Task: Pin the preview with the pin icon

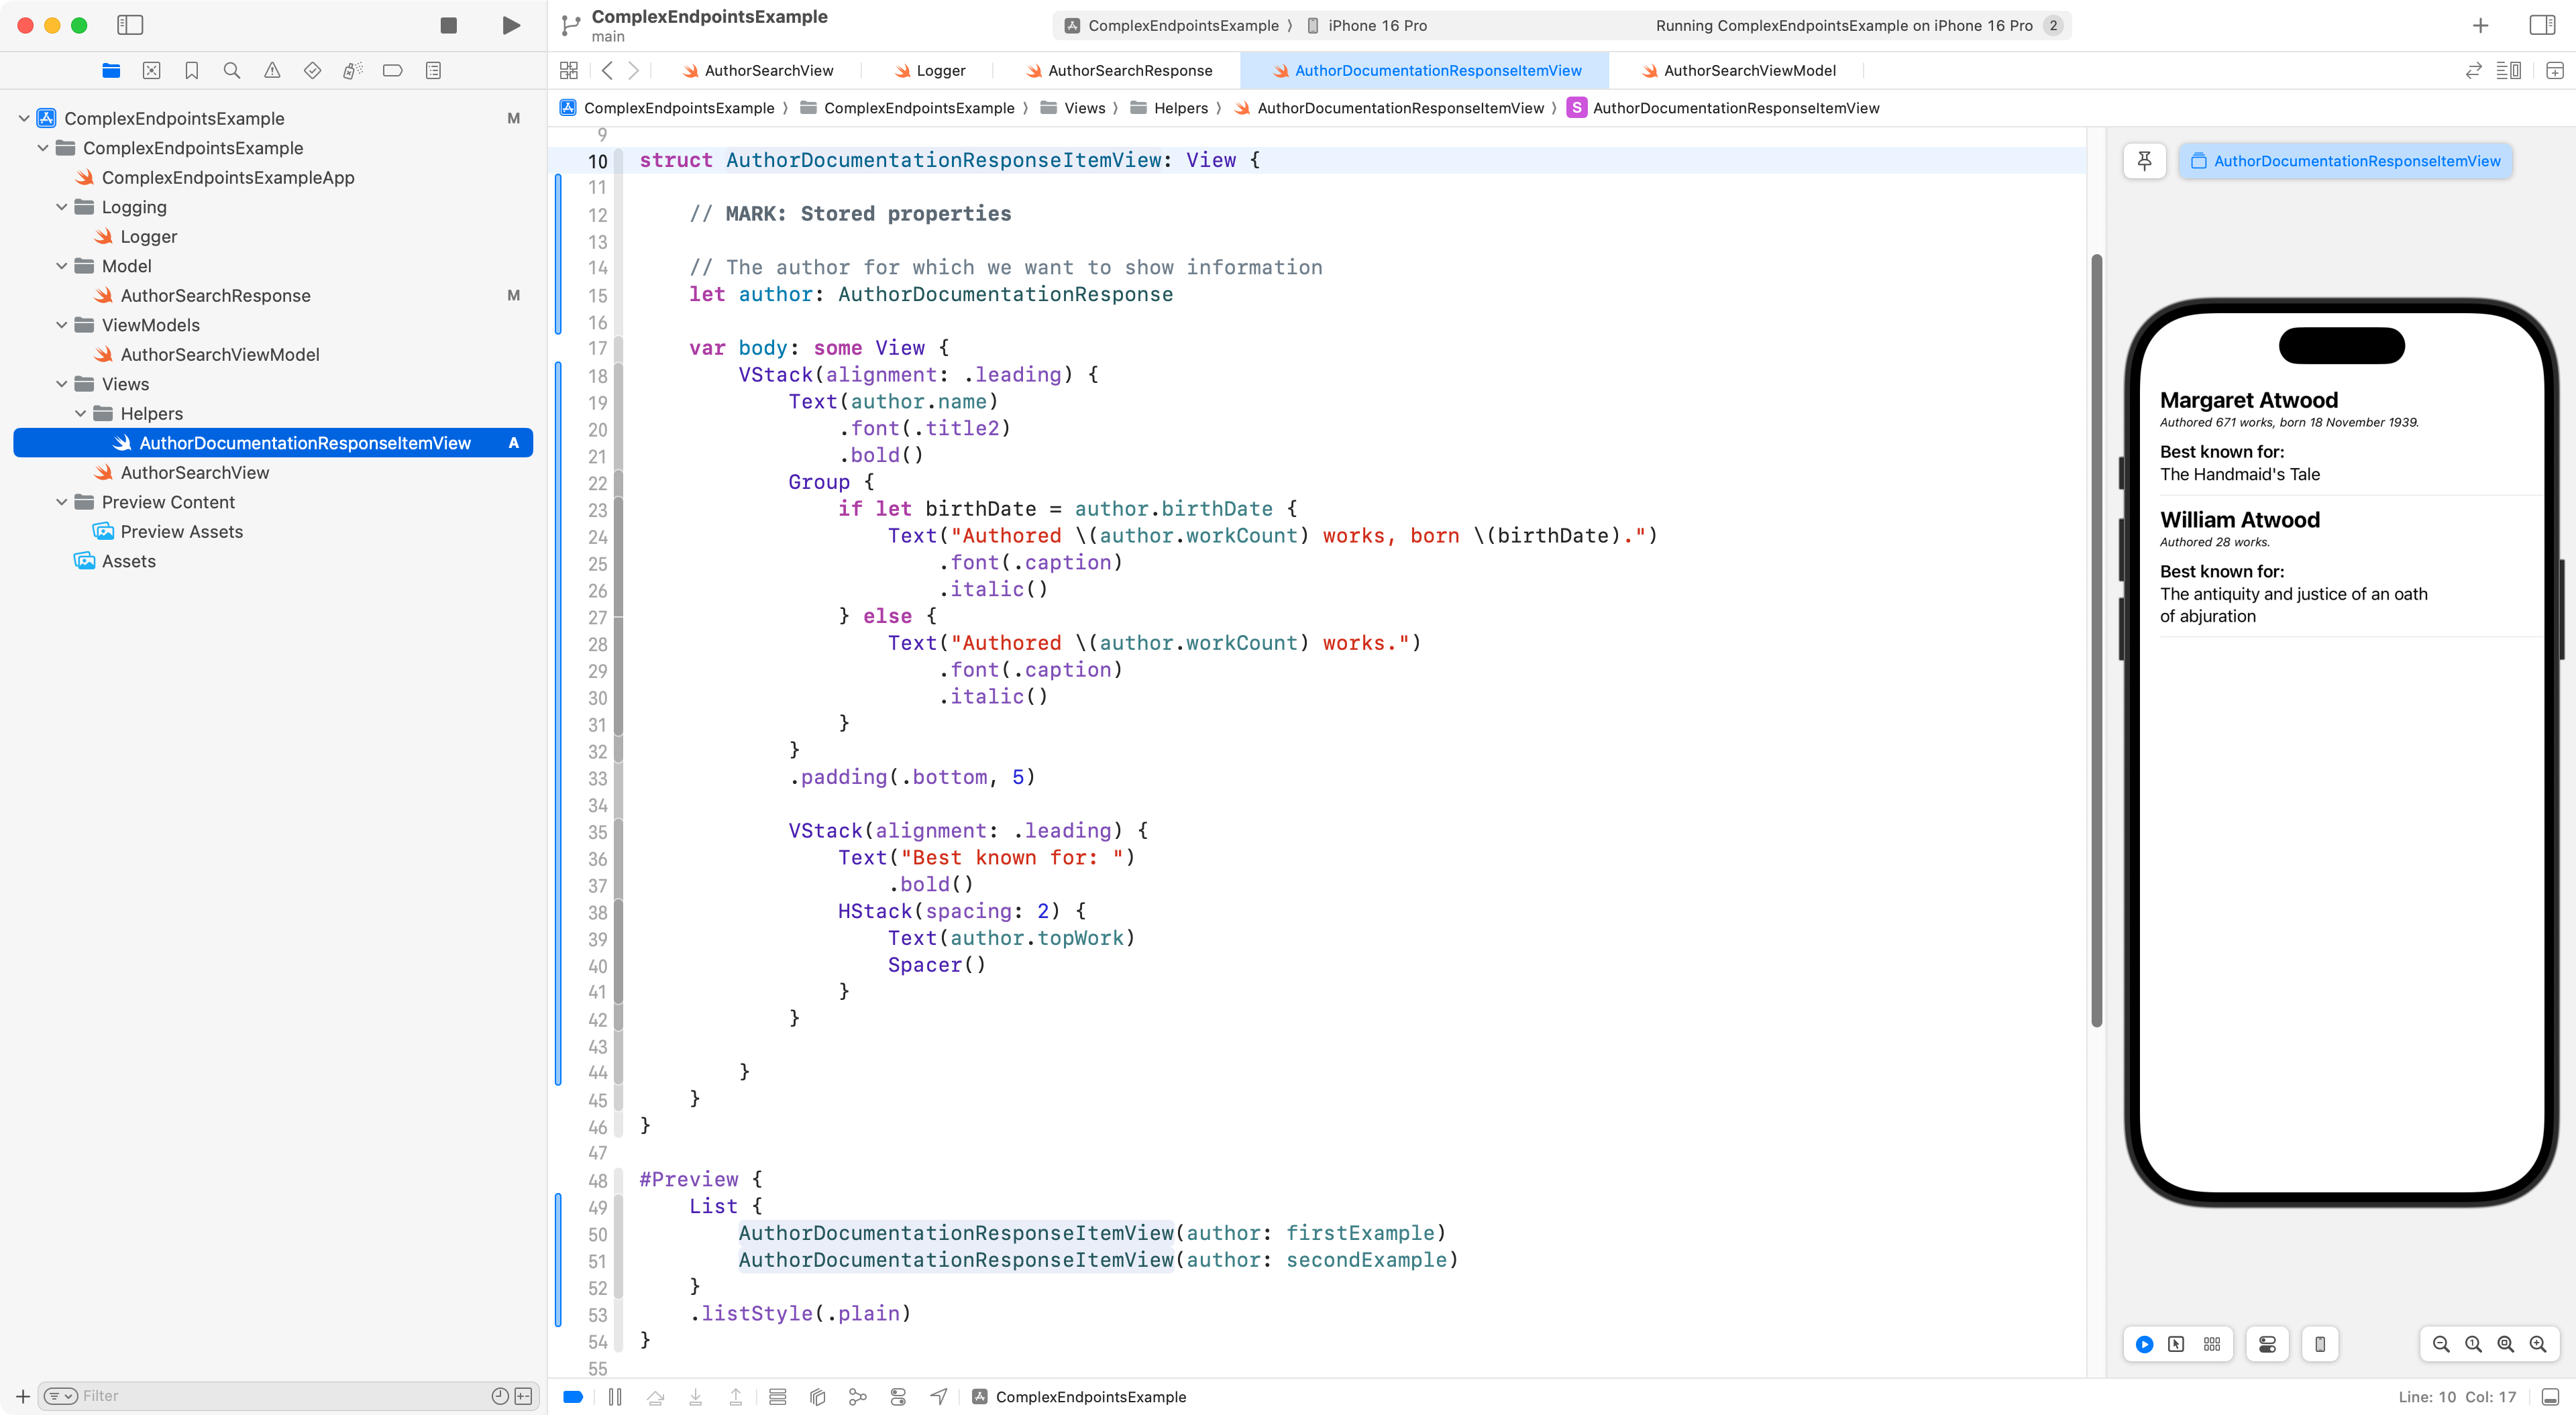Action: 2144,161
